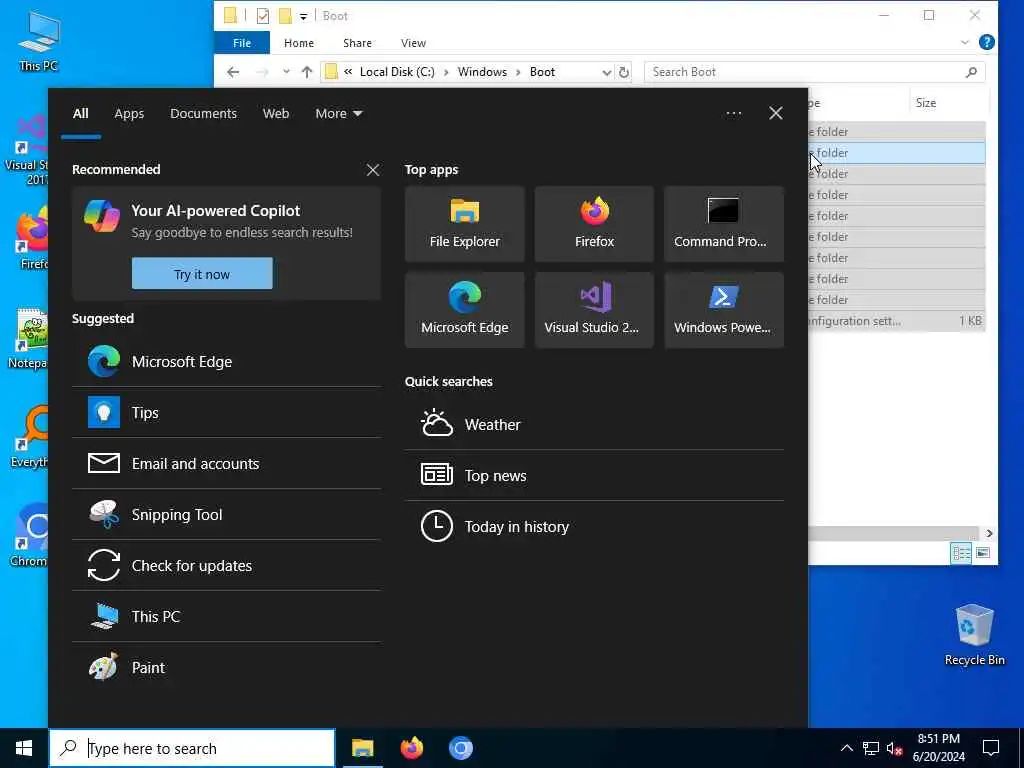Click Local Disk (C:) in the path
The image size is (1024, 768).
[396, 72]
